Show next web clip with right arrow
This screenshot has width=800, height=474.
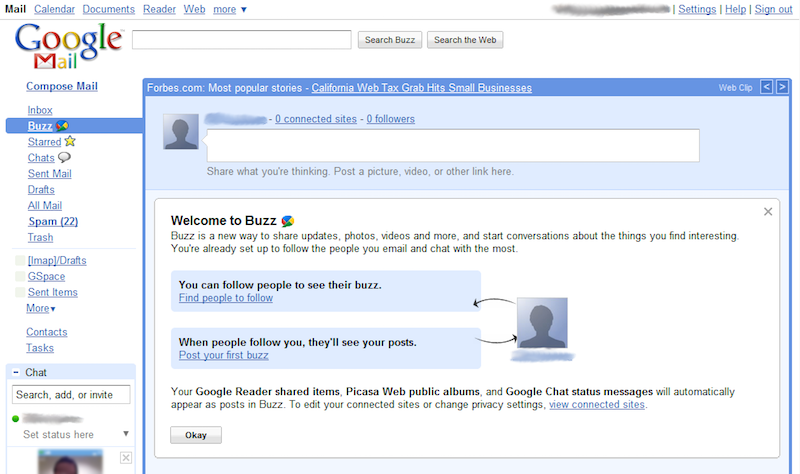click(782, 87)
